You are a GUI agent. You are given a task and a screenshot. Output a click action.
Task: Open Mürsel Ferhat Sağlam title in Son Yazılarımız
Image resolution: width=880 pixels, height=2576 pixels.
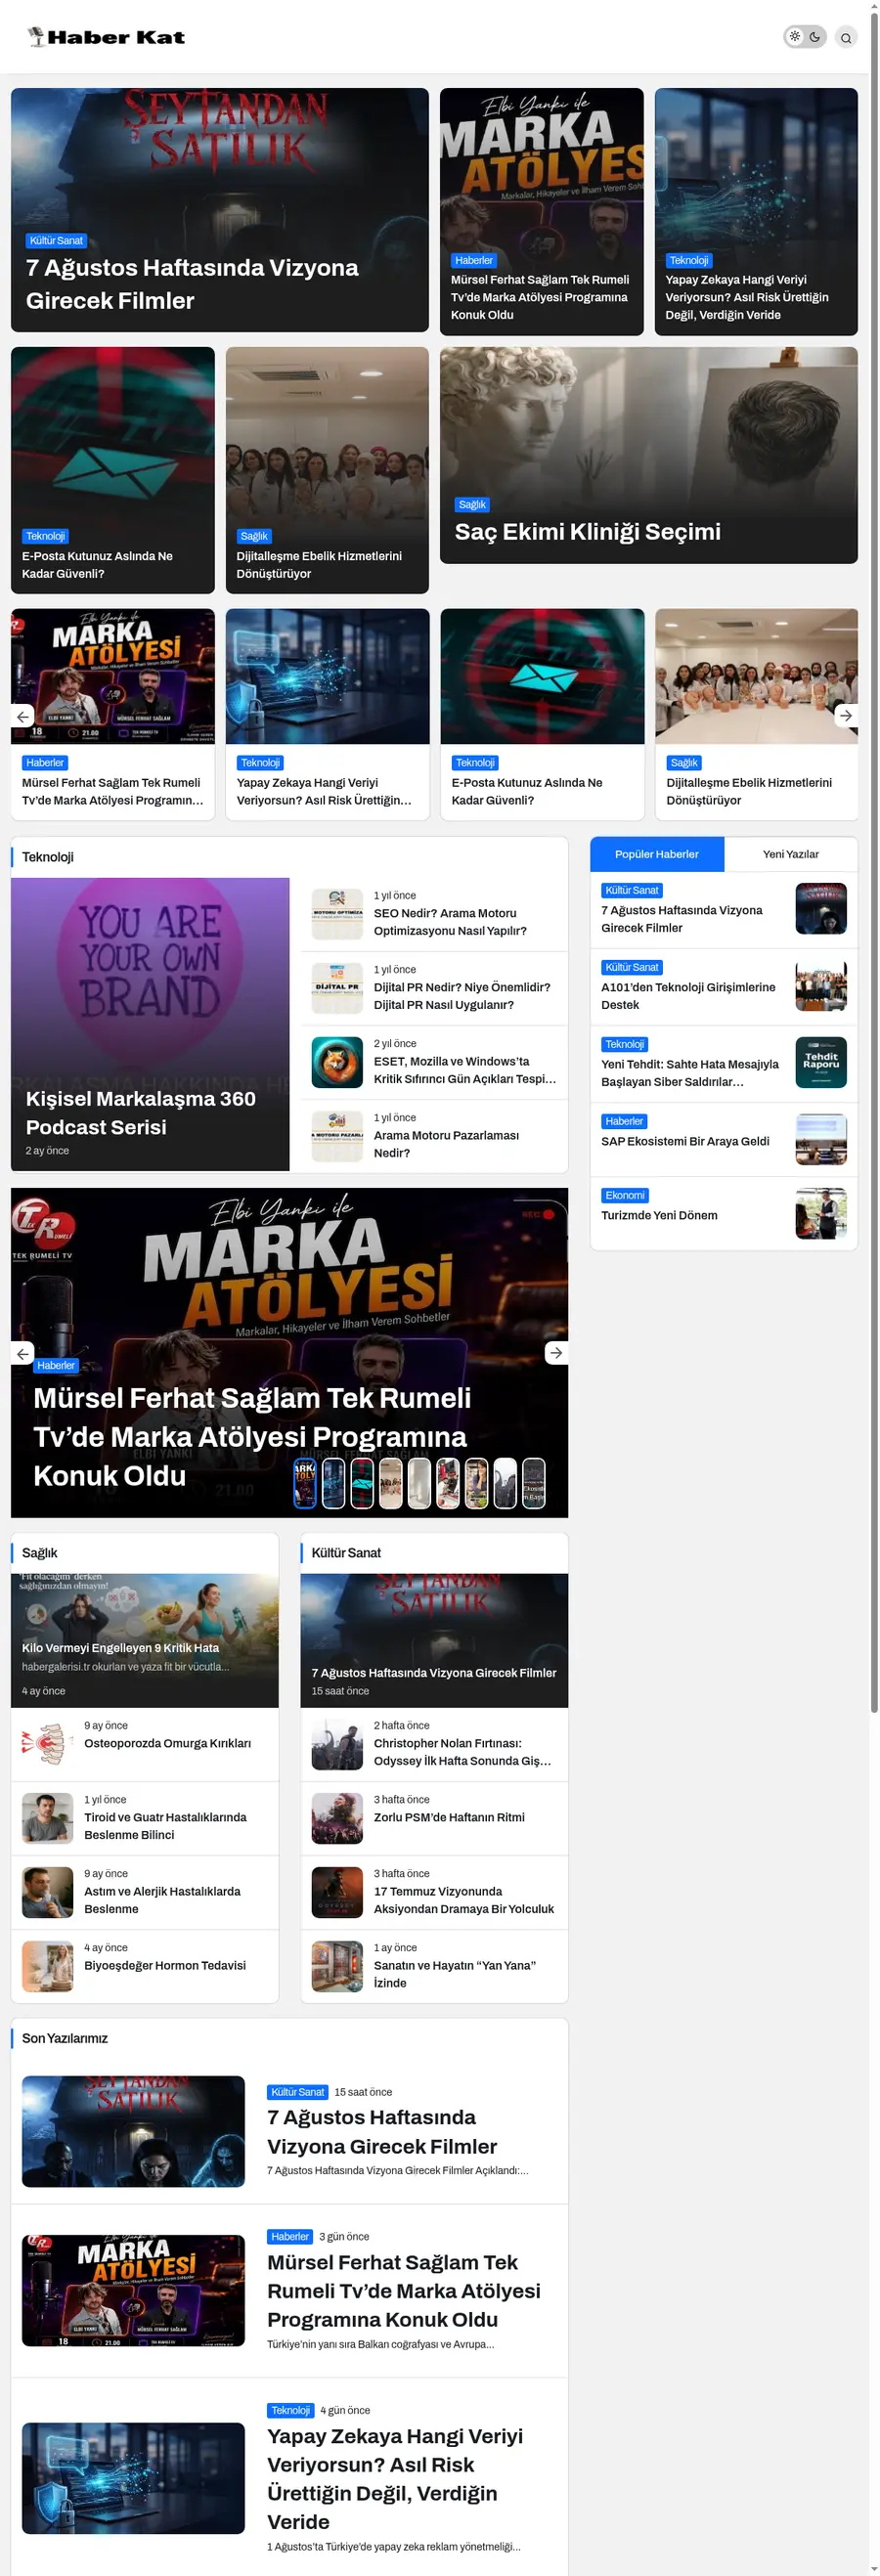pos(404,2290)
